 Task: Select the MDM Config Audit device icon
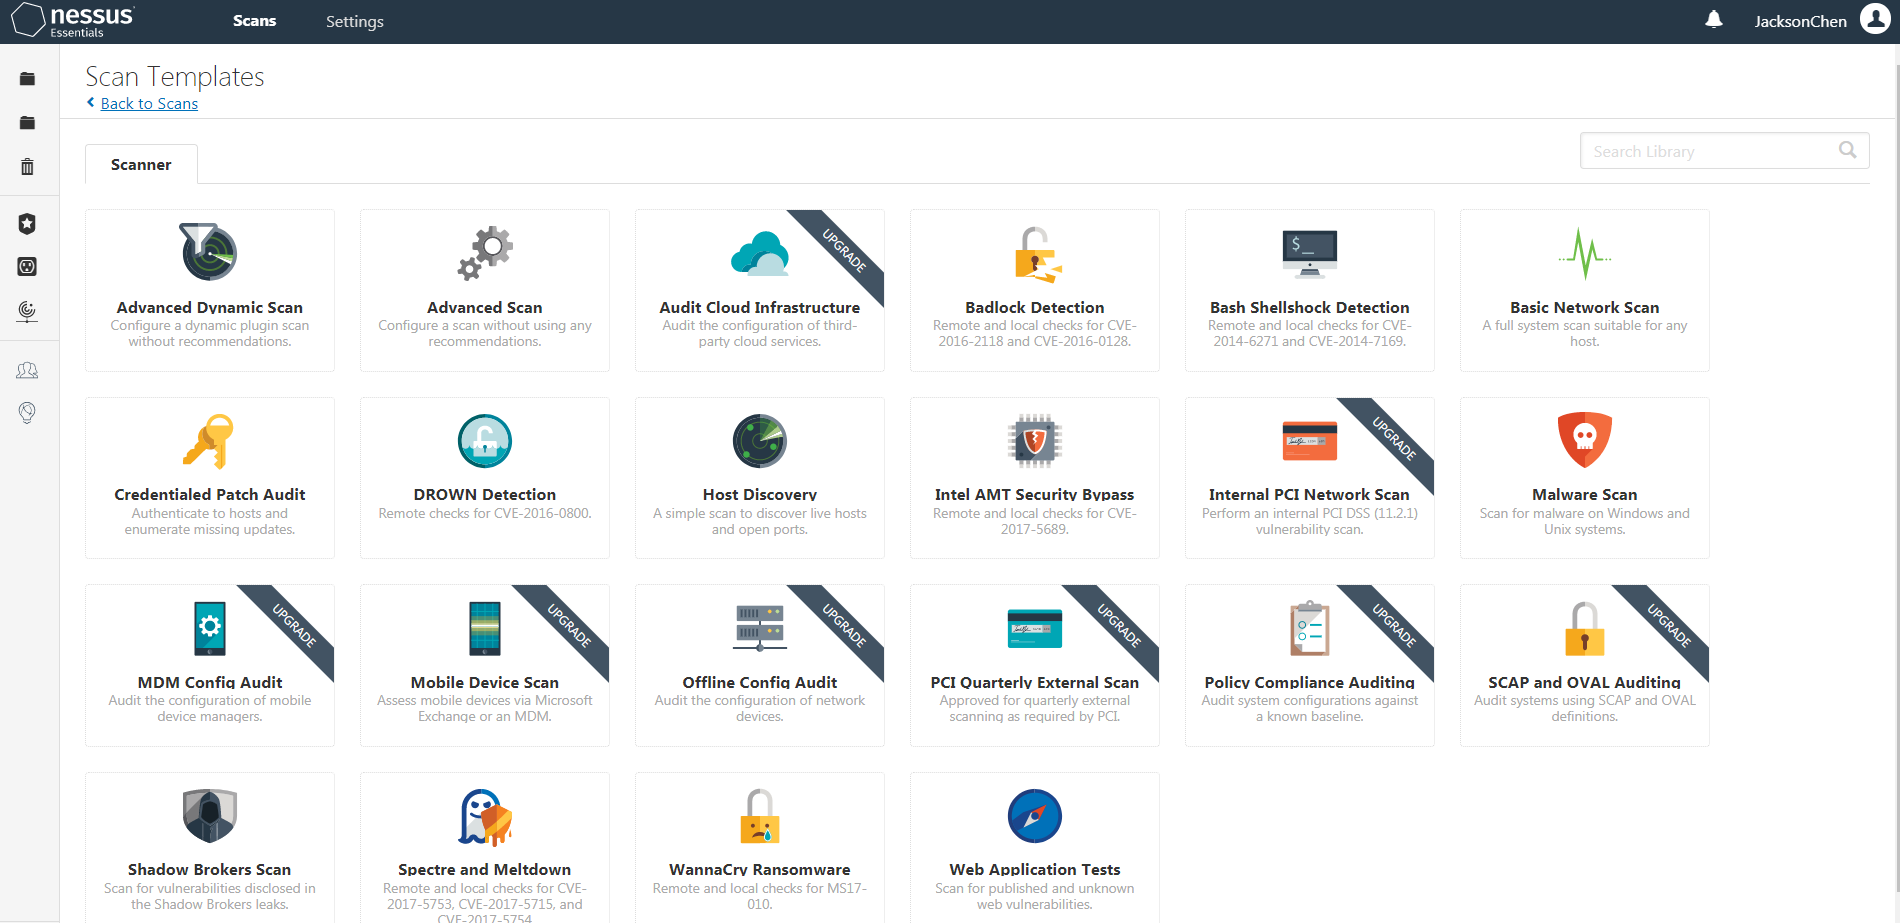(210, 628)
